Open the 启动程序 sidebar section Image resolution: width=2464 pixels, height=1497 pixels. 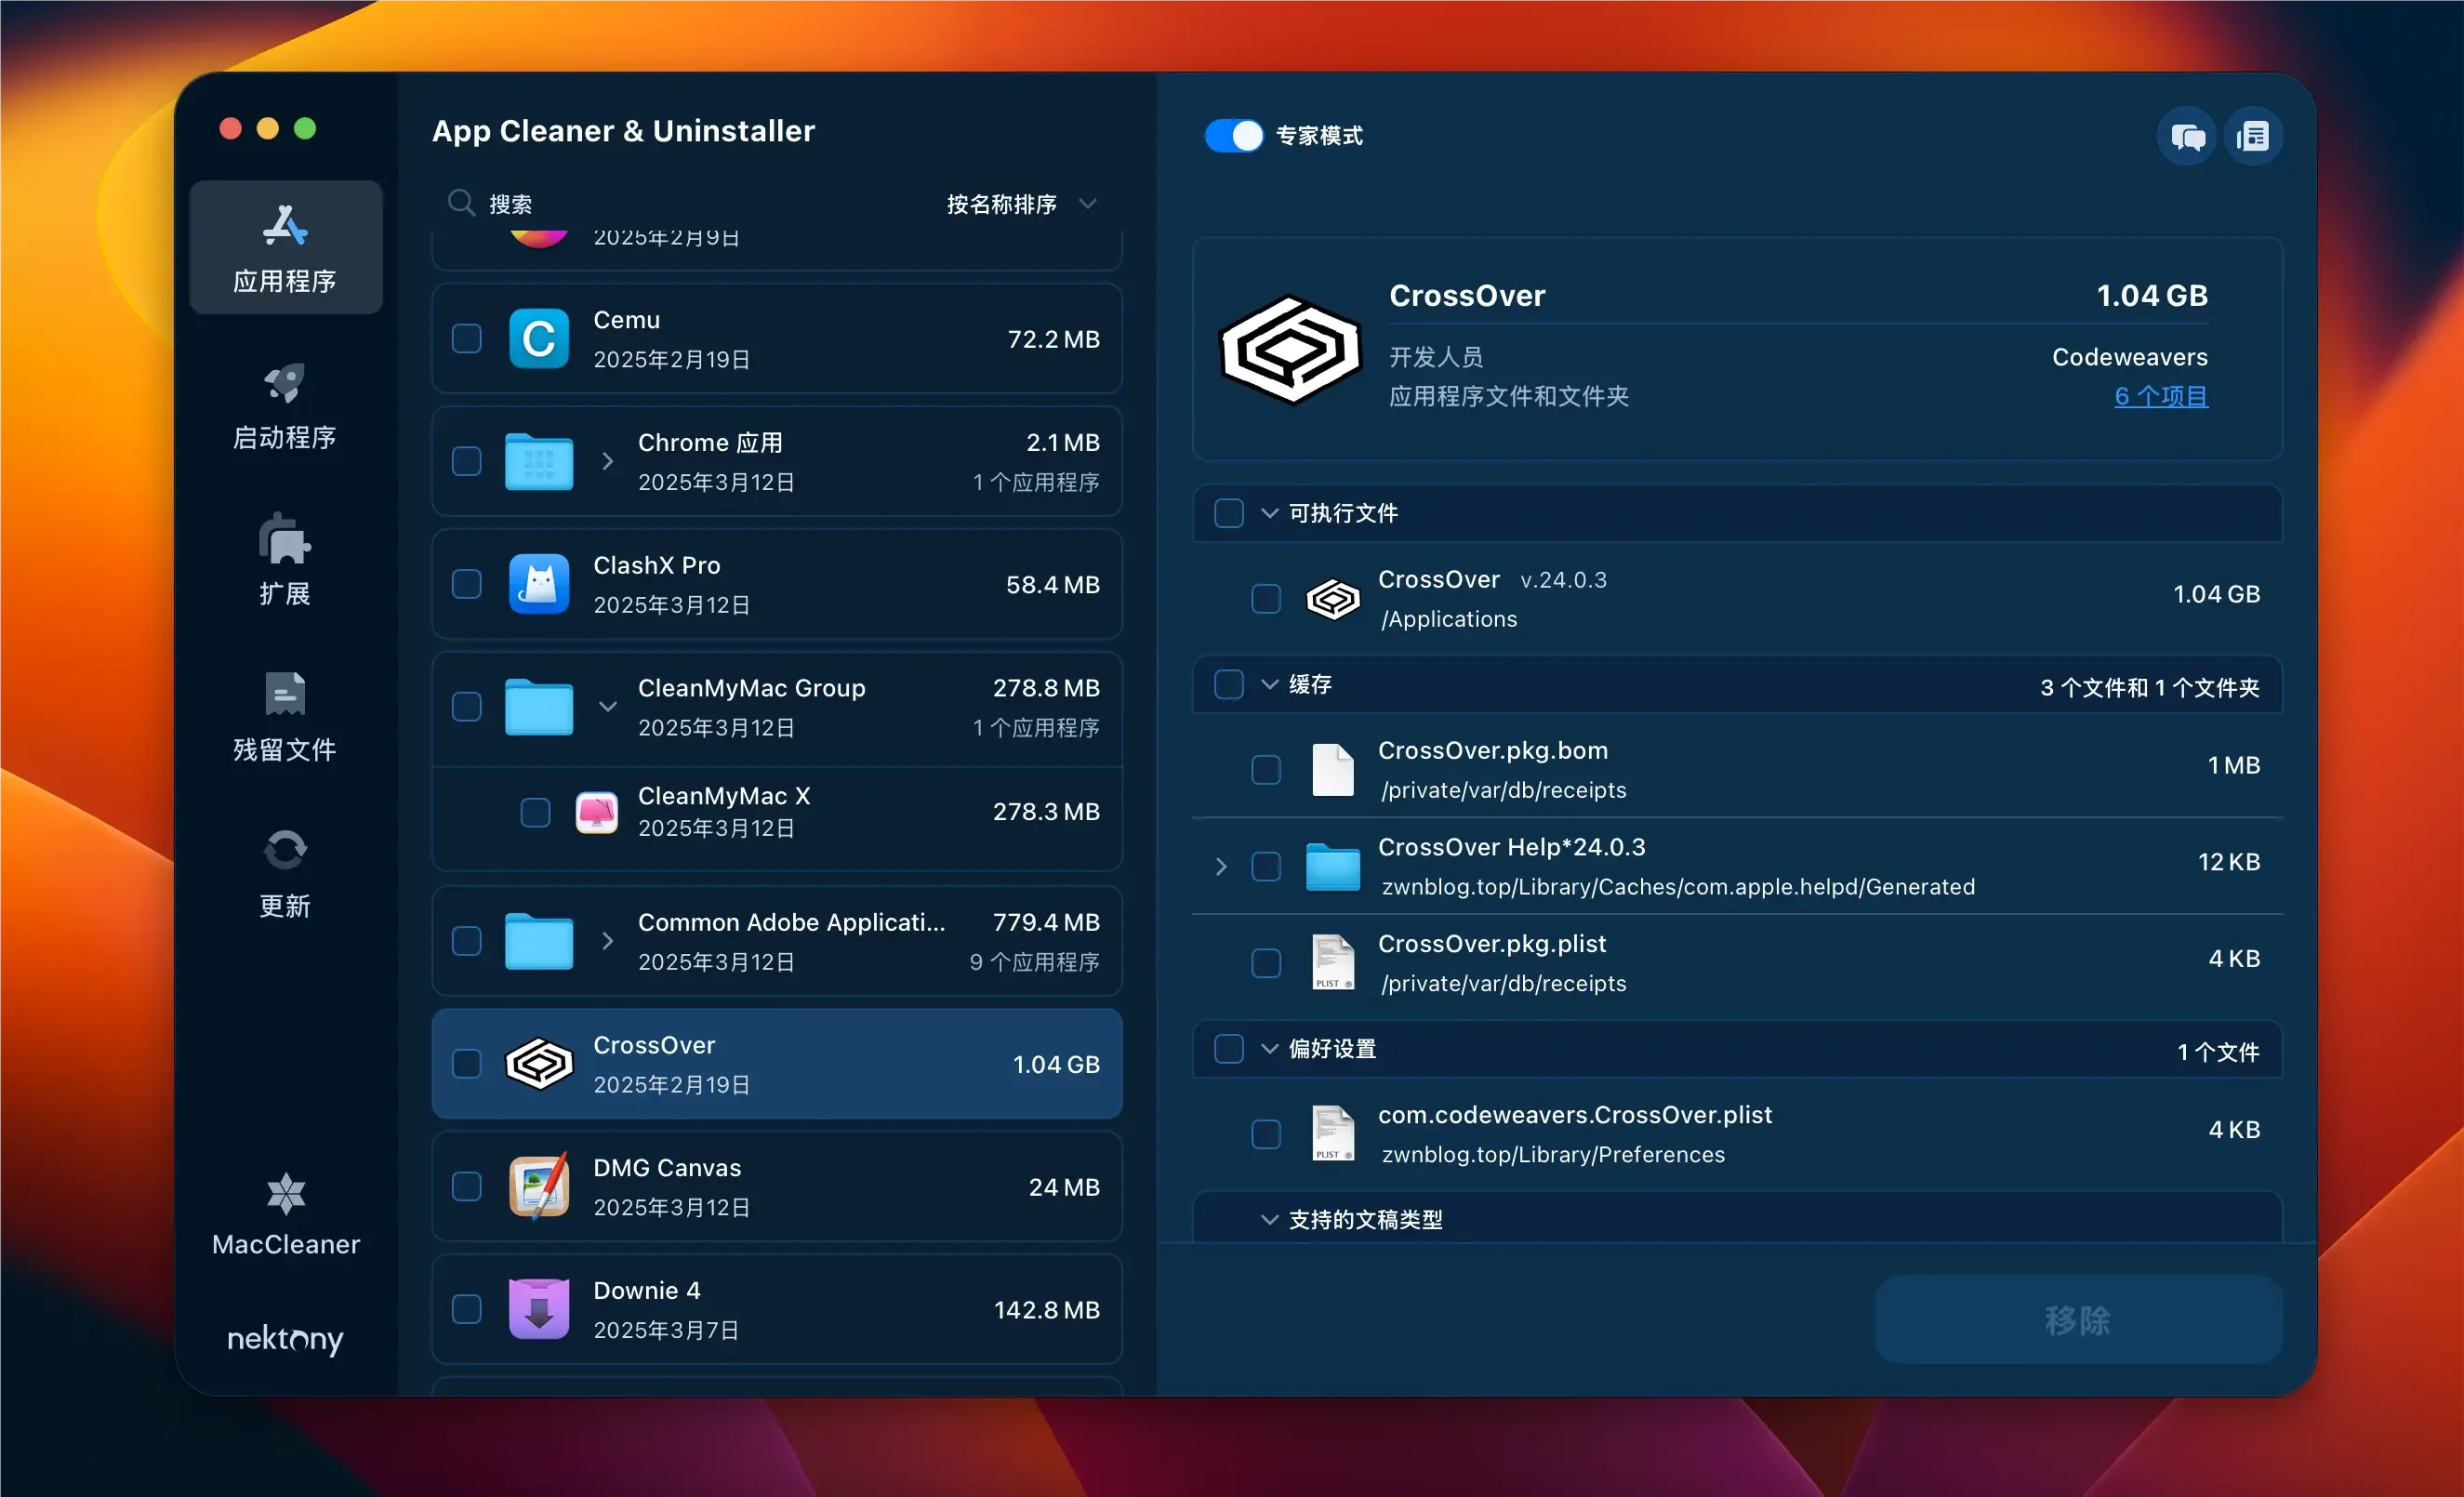pyautogui.click(x=285, y=405)
